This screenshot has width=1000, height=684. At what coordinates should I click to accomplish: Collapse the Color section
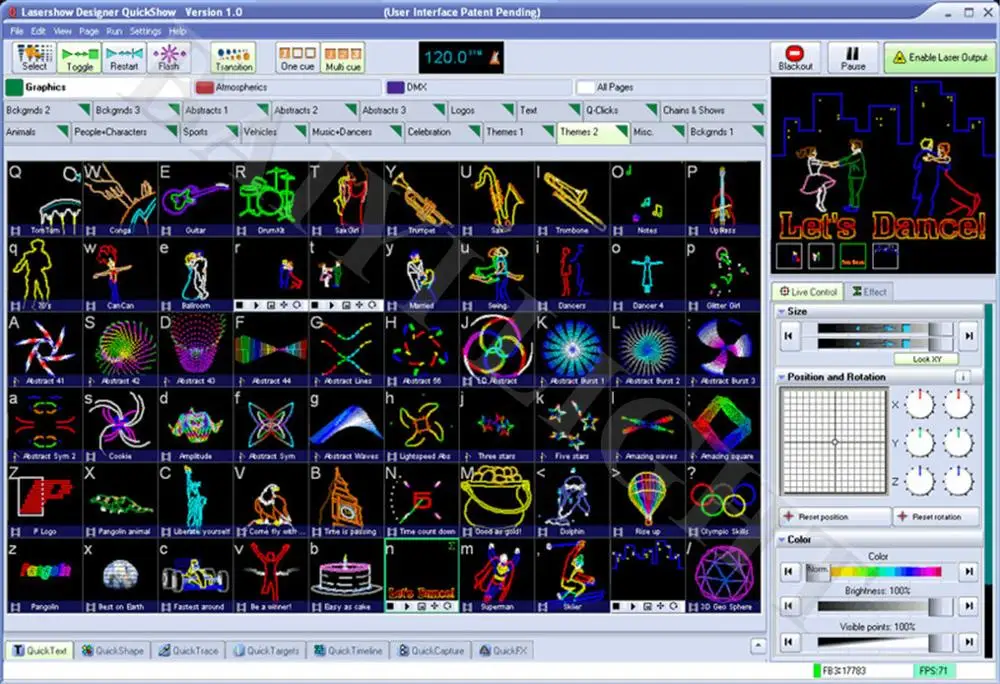point(781,540)
